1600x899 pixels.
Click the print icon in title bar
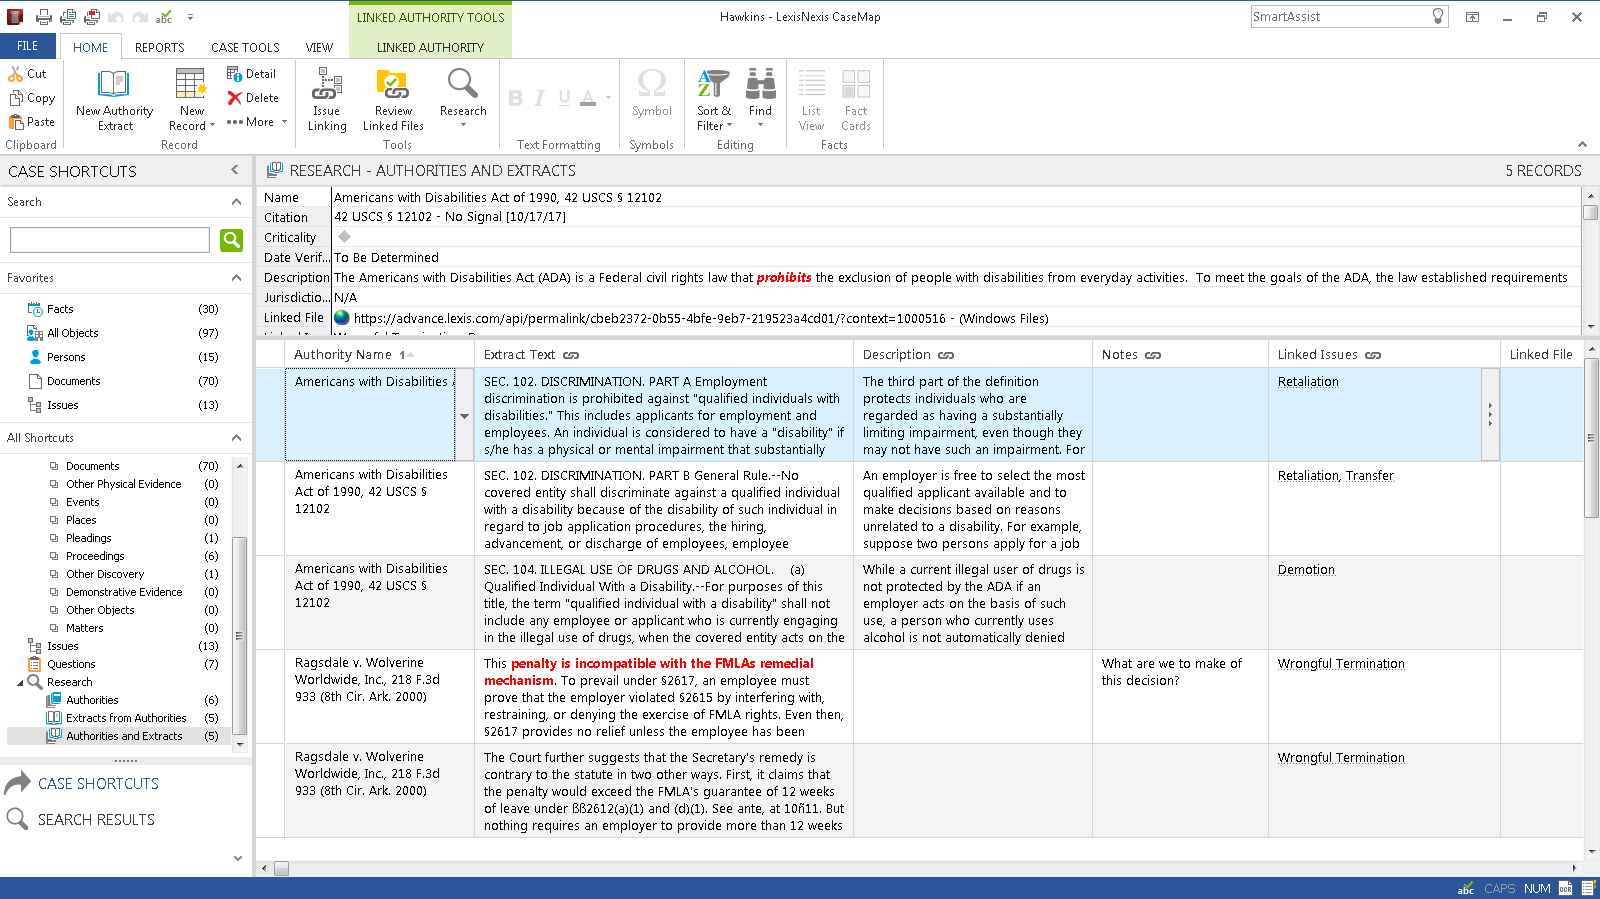(x=44, y=17)
